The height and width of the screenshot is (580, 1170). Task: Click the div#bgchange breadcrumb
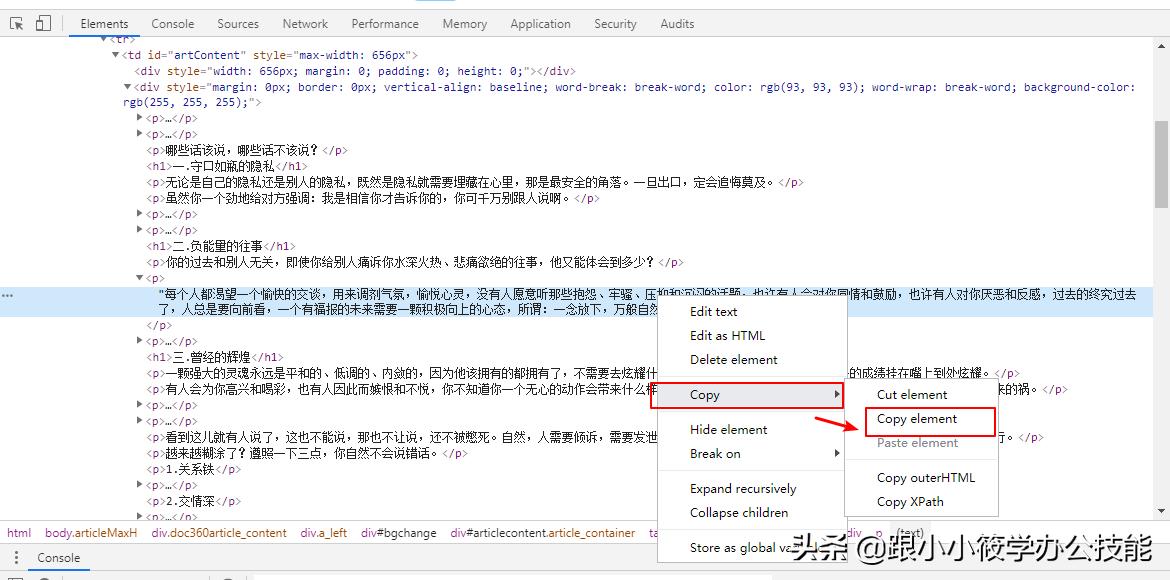397,532
